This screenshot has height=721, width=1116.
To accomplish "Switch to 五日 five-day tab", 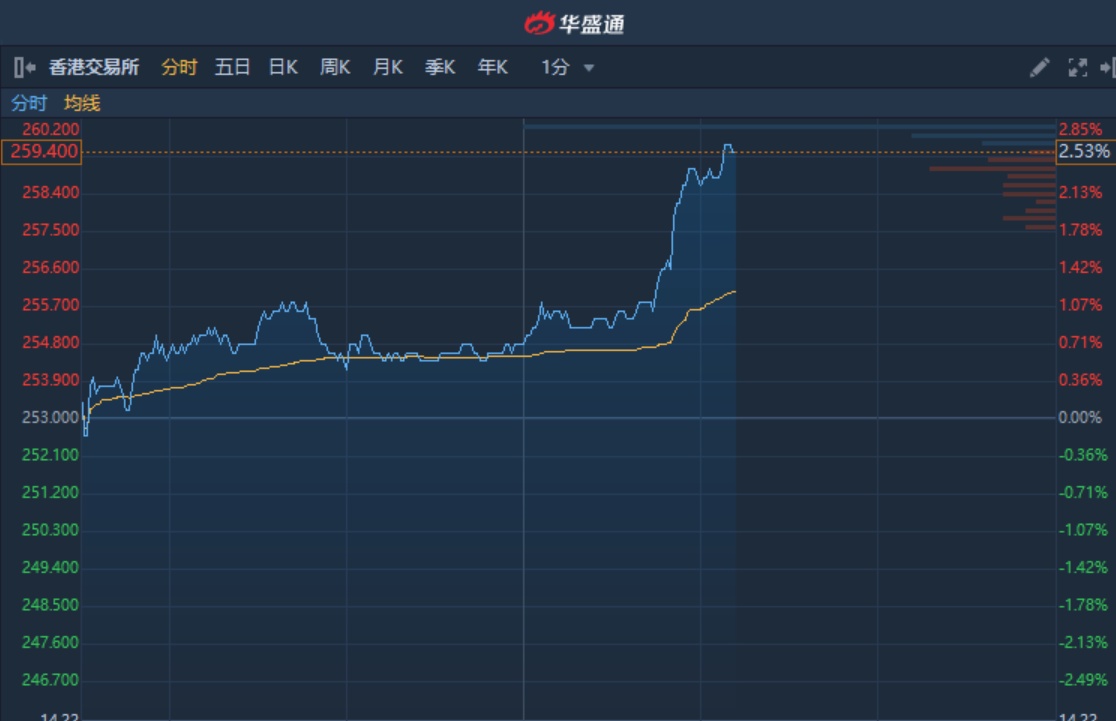I will coord(232,67).
